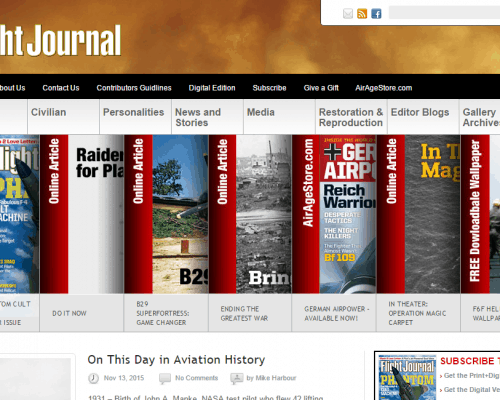Open Contributors Guidlines page
The height and width of the screenshot is (400, 500).
coord(134,88)
